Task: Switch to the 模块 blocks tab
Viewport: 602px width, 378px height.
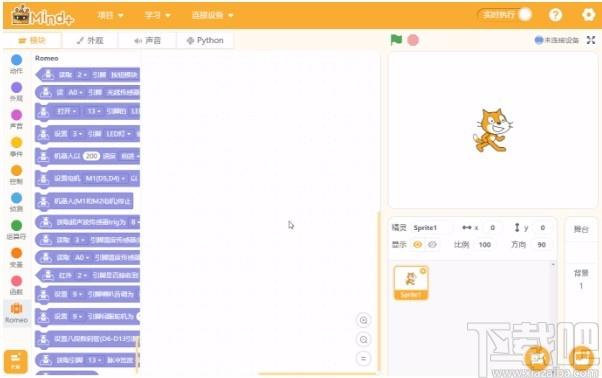Action: point(32,40)
